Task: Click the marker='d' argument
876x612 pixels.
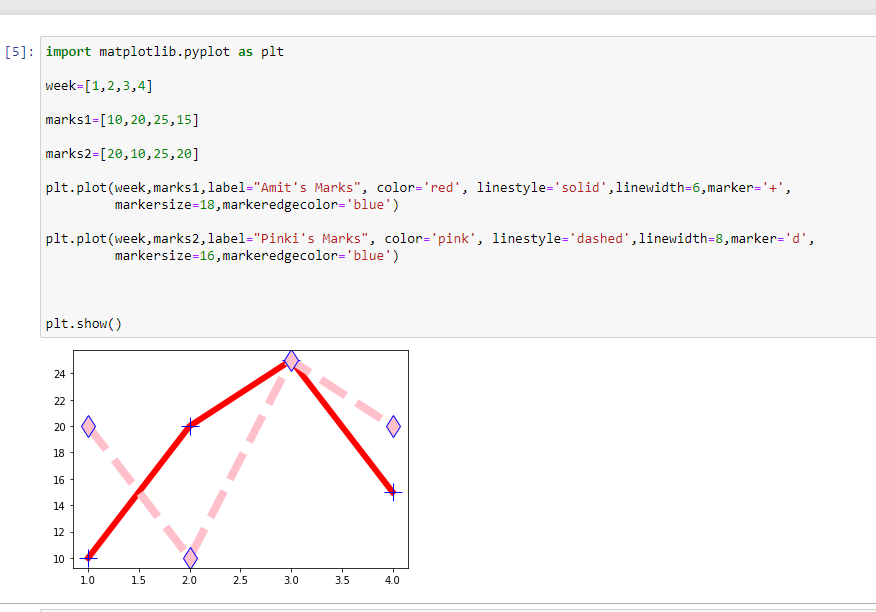Action: pos(769,239)
